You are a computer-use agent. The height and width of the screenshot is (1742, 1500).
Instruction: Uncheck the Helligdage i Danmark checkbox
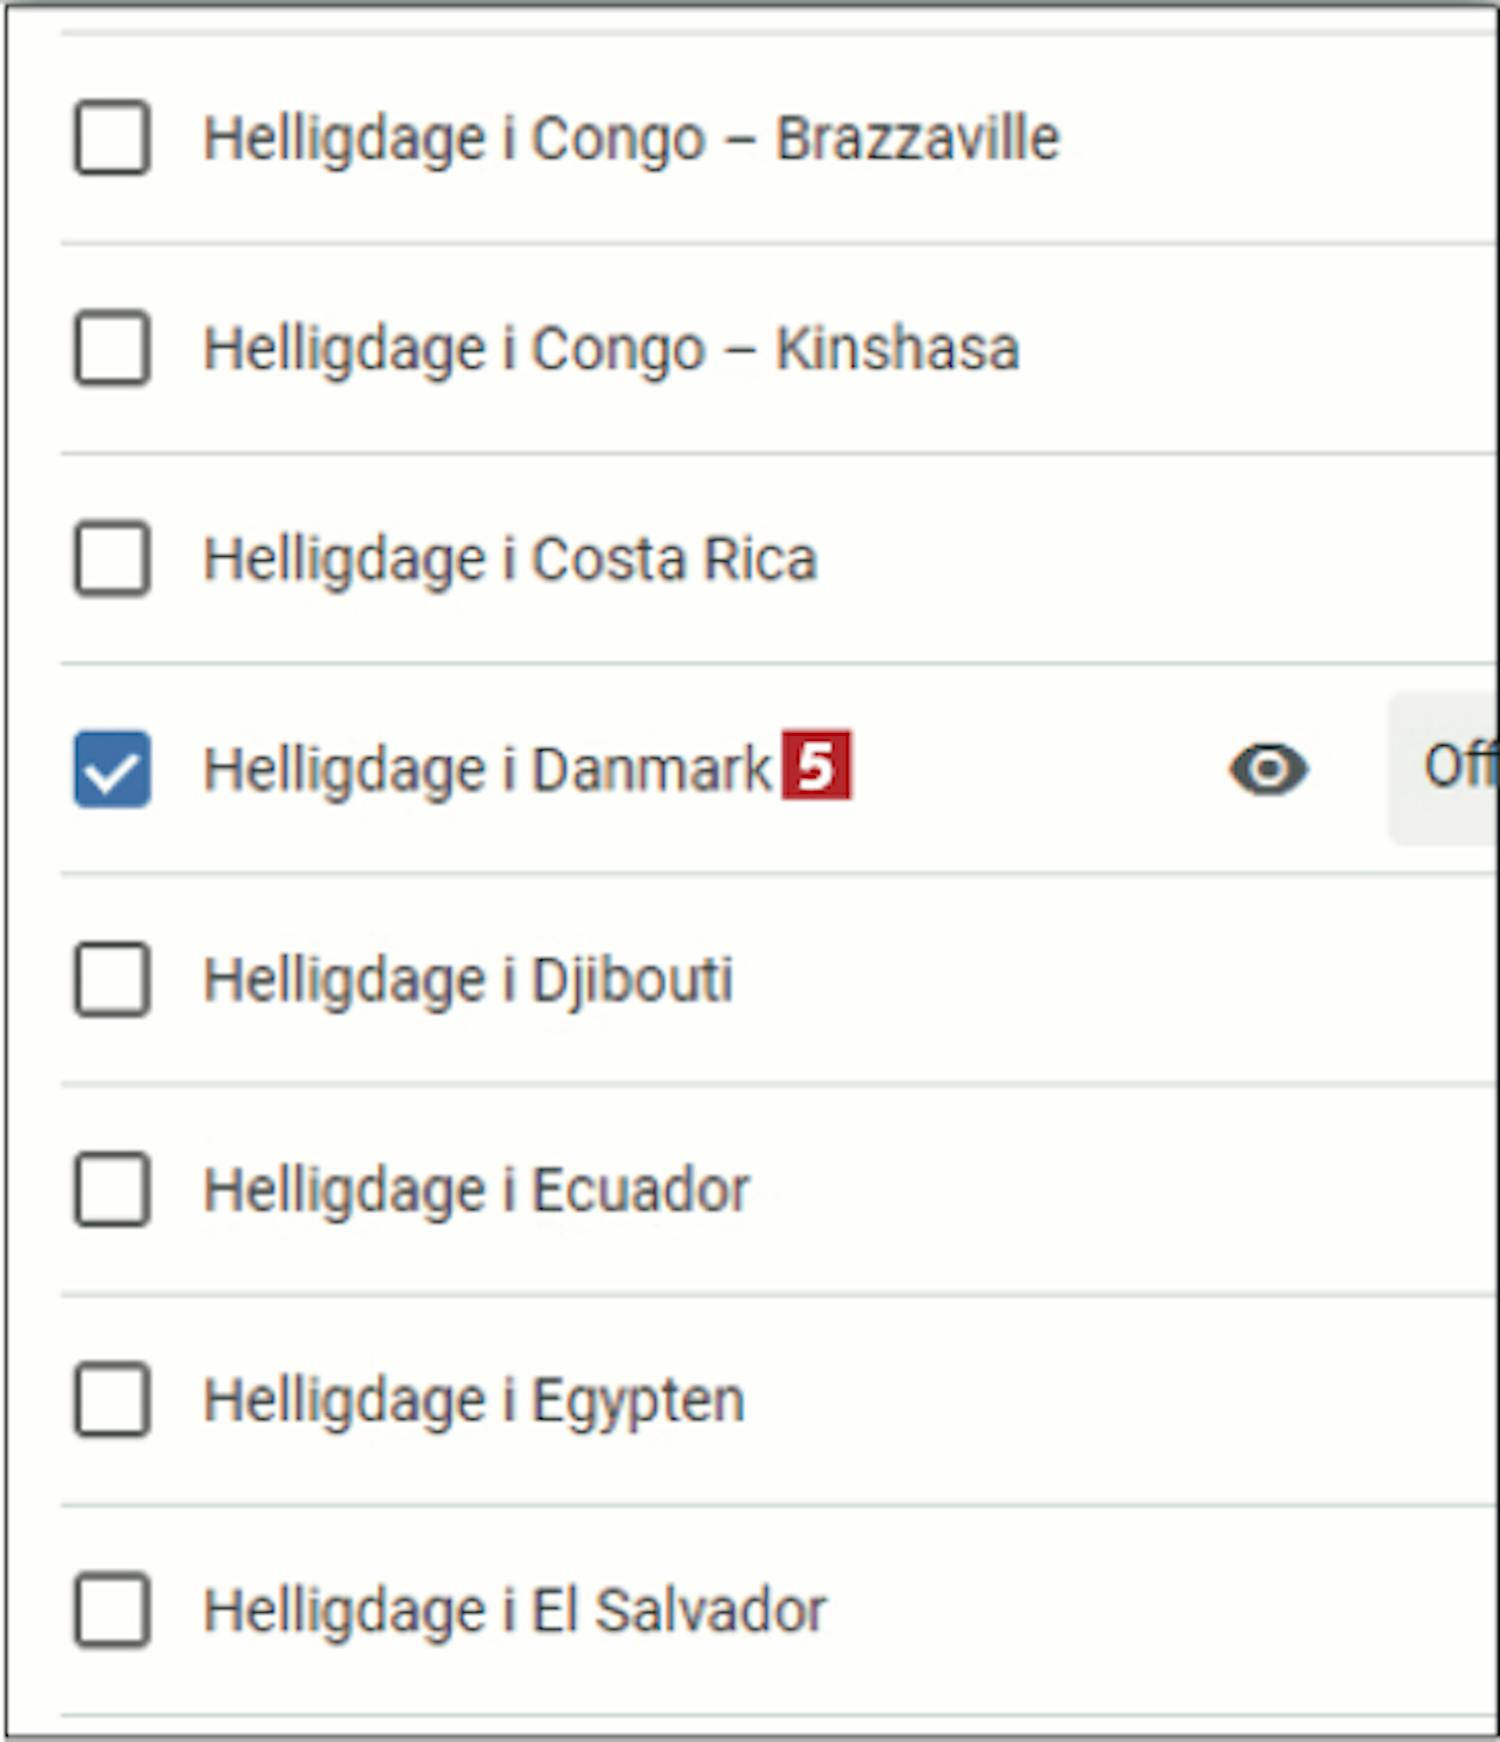[x=113, y=769]
